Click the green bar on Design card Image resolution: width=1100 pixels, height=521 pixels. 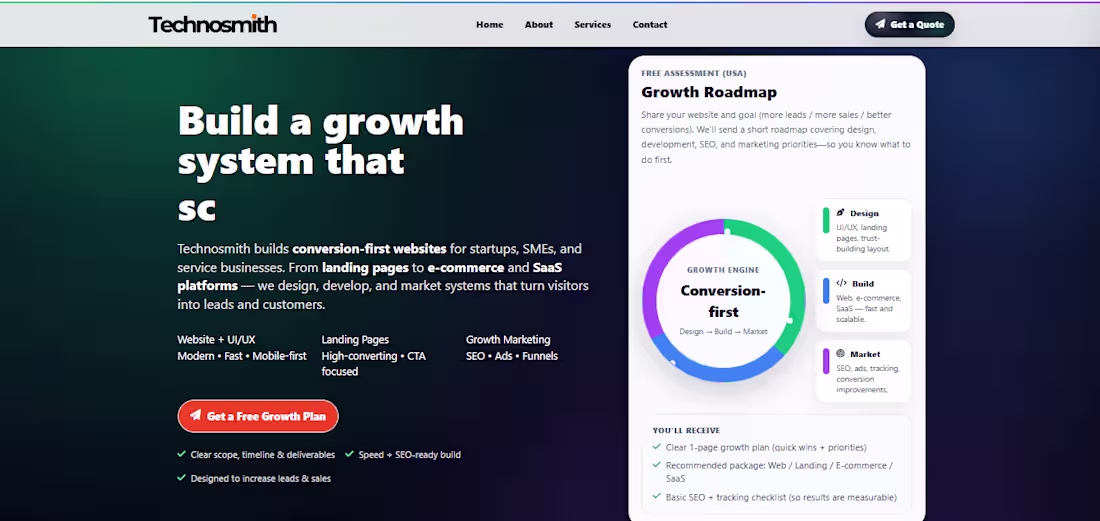click(x=826, y=220)
